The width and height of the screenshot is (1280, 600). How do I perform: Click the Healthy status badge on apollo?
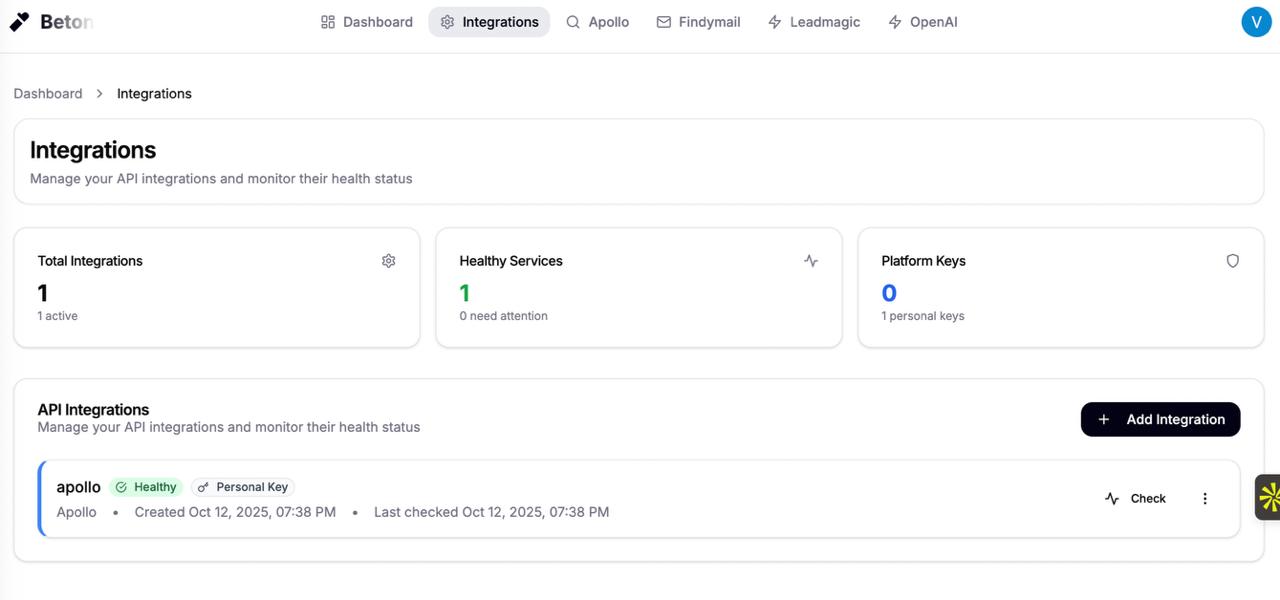click(x=146, y=487)
